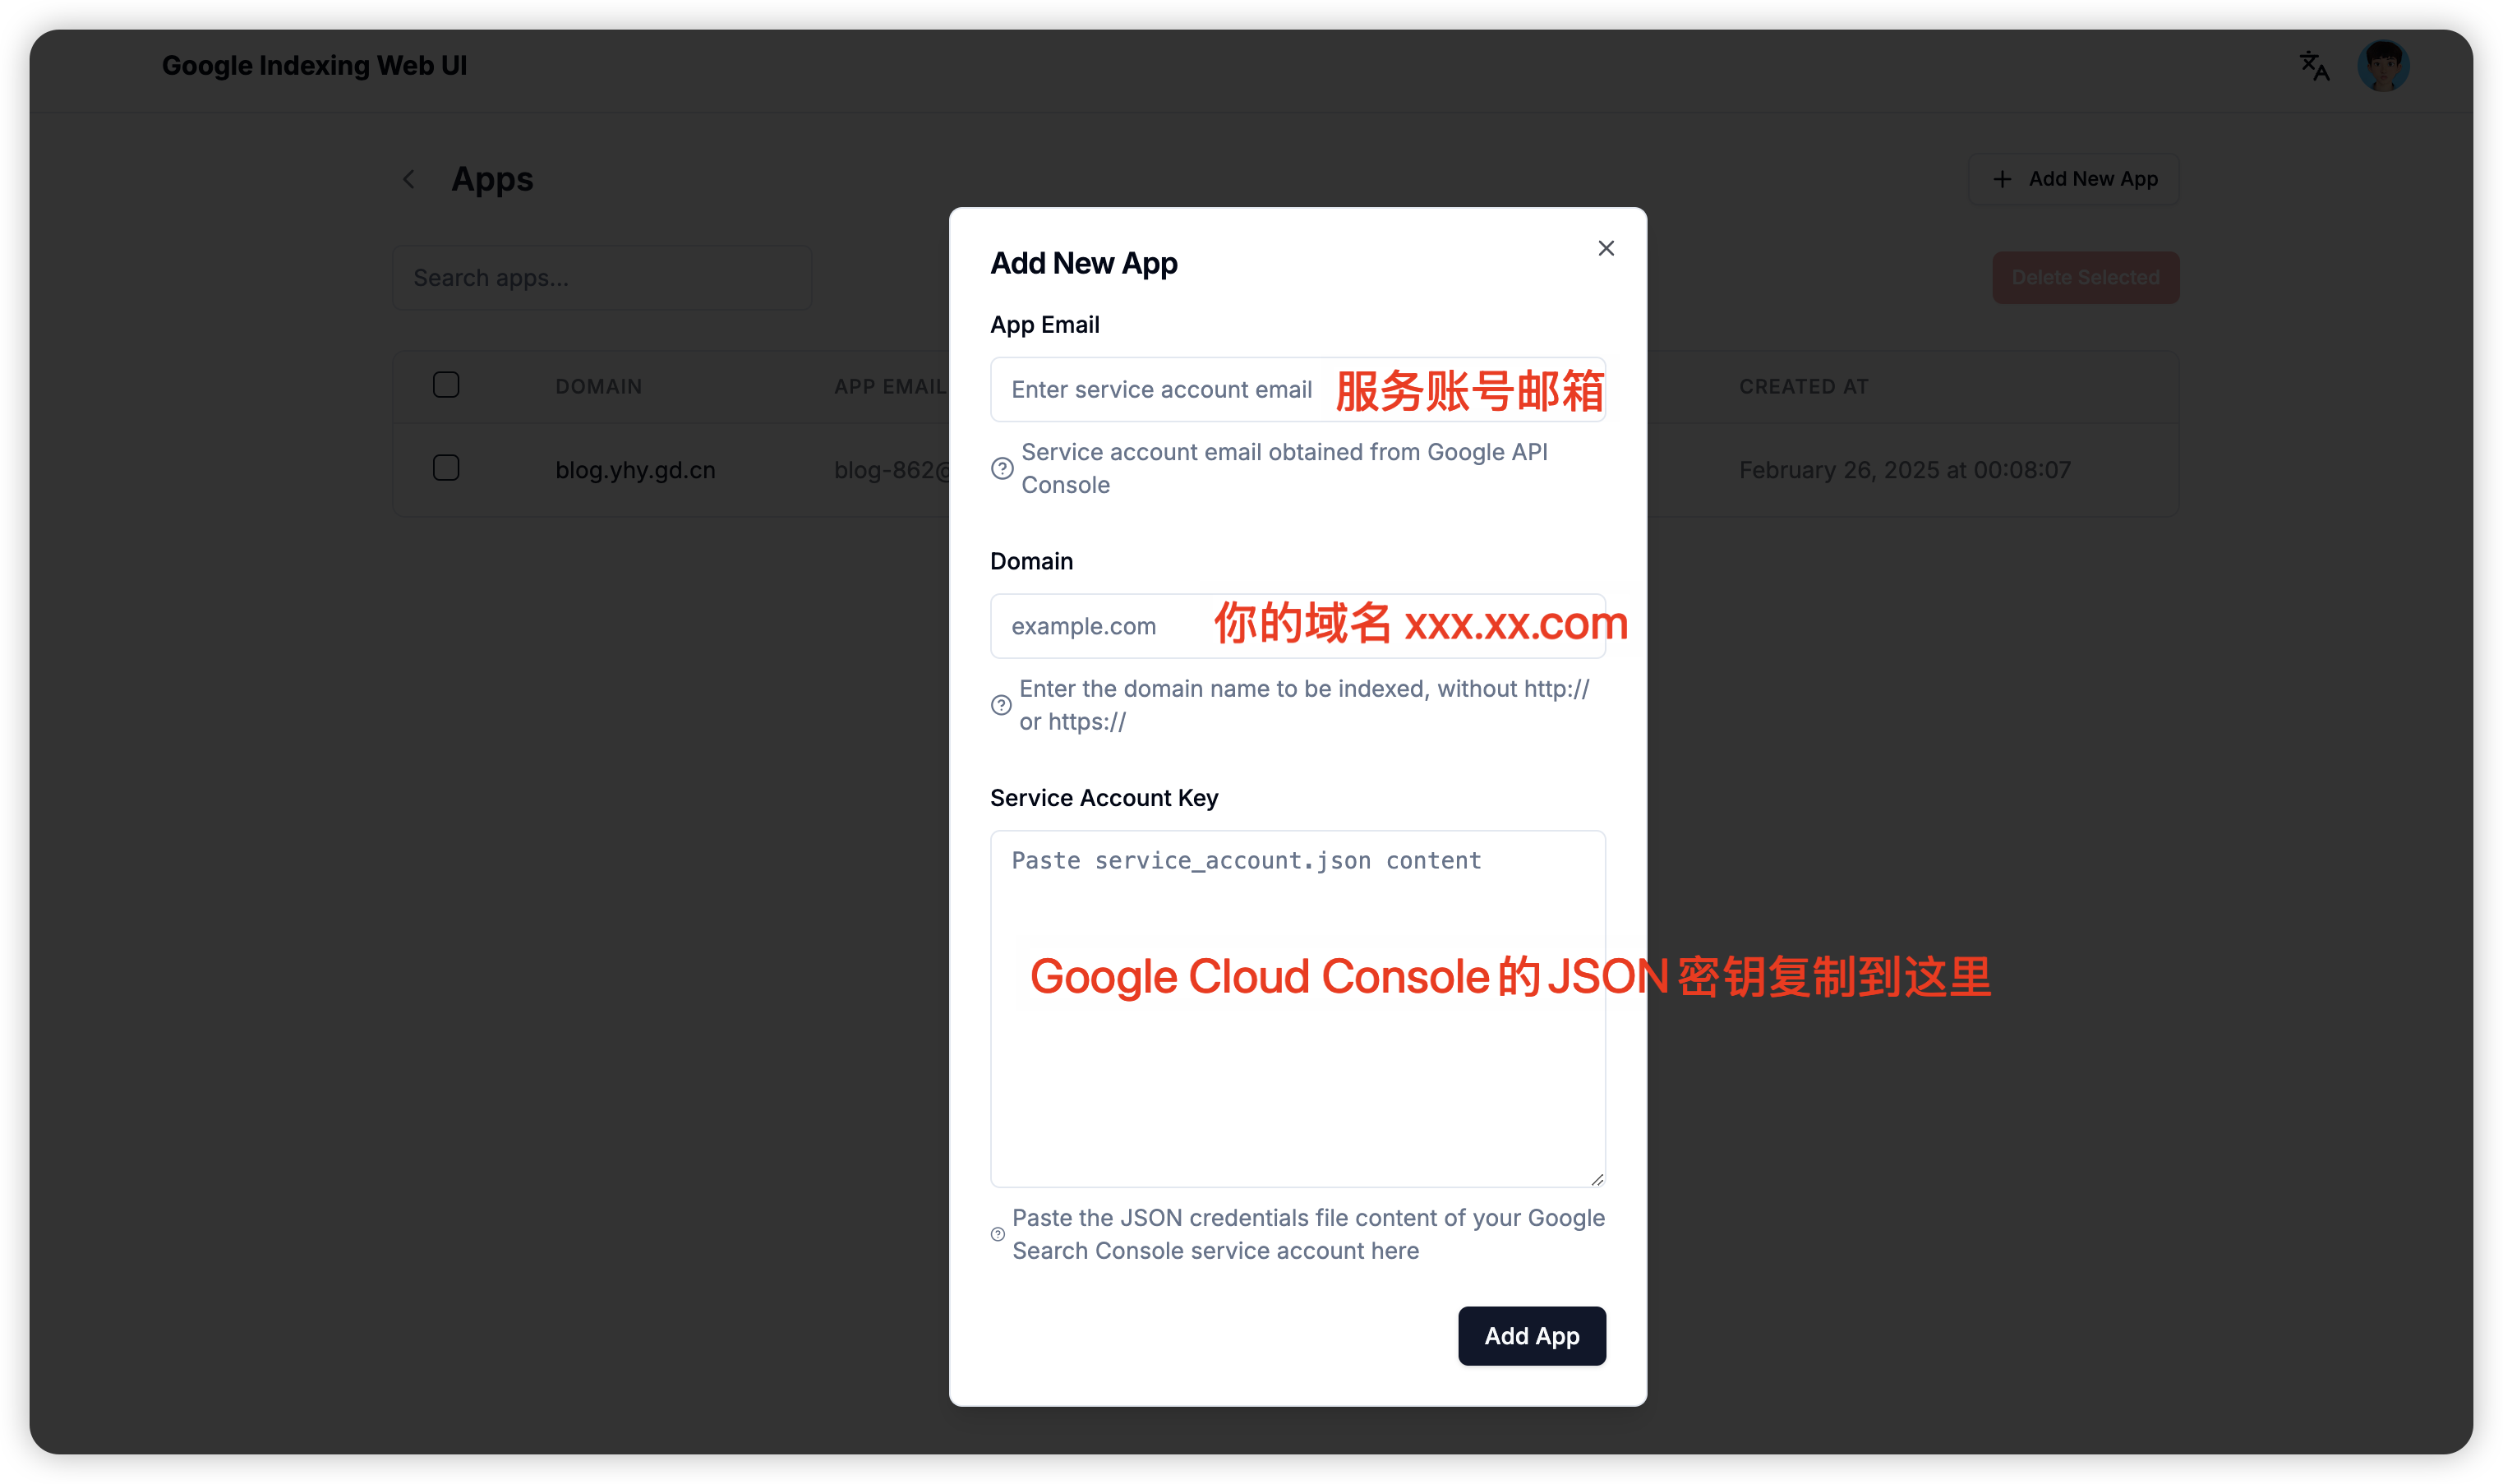Screen dimensions: 2503x1484
Task: Click the APP EMAIL column header
Action: point(890,386)
